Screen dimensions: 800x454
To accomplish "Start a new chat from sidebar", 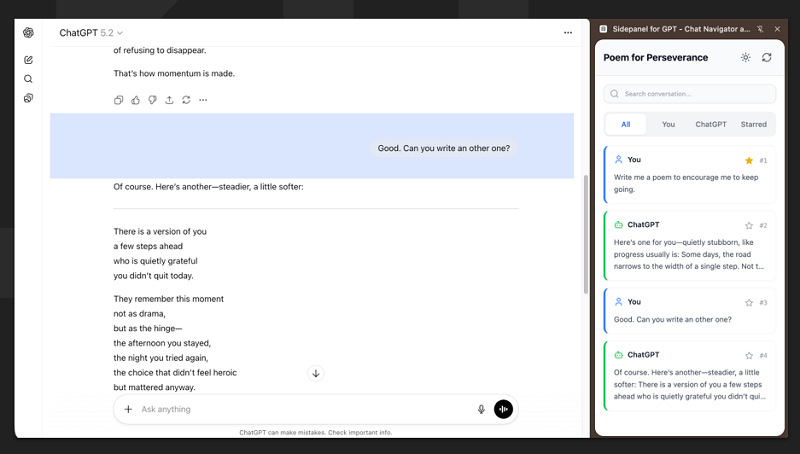I will [29, 59].
